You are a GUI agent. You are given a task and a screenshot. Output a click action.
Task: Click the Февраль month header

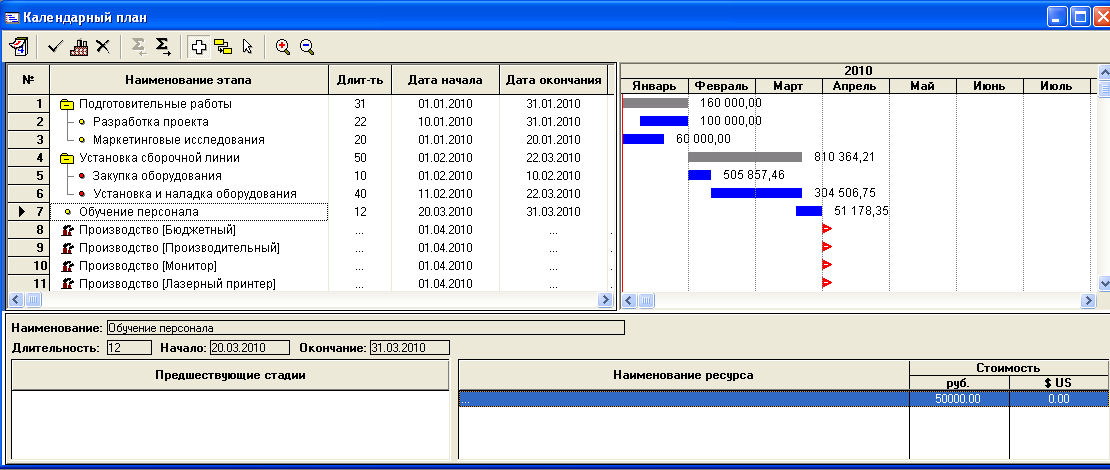[721, 86]
